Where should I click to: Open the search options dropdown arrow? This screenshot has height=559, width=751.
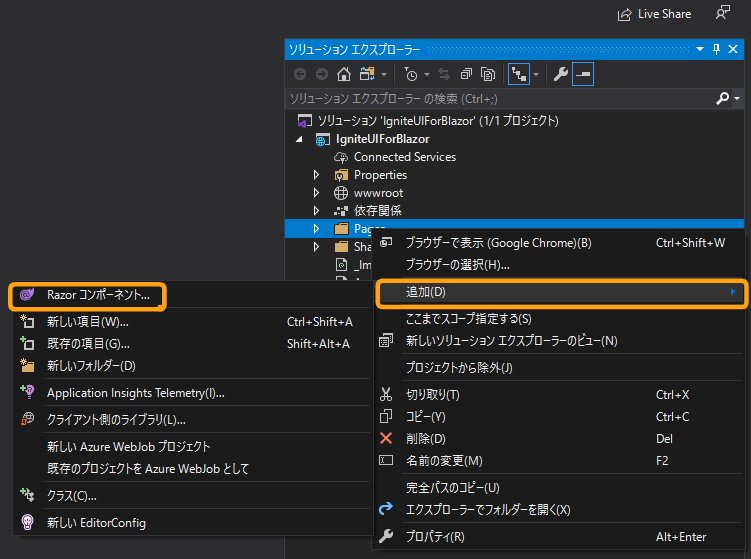(x=737, y=99)
